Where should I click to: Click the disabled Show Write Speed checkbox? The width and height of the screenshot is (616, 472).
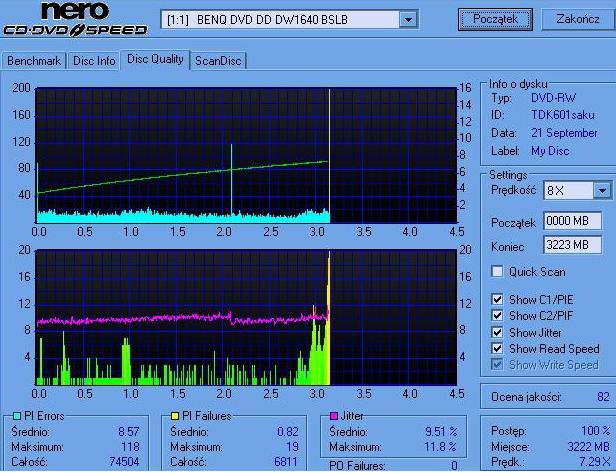[x=497, y=365]
